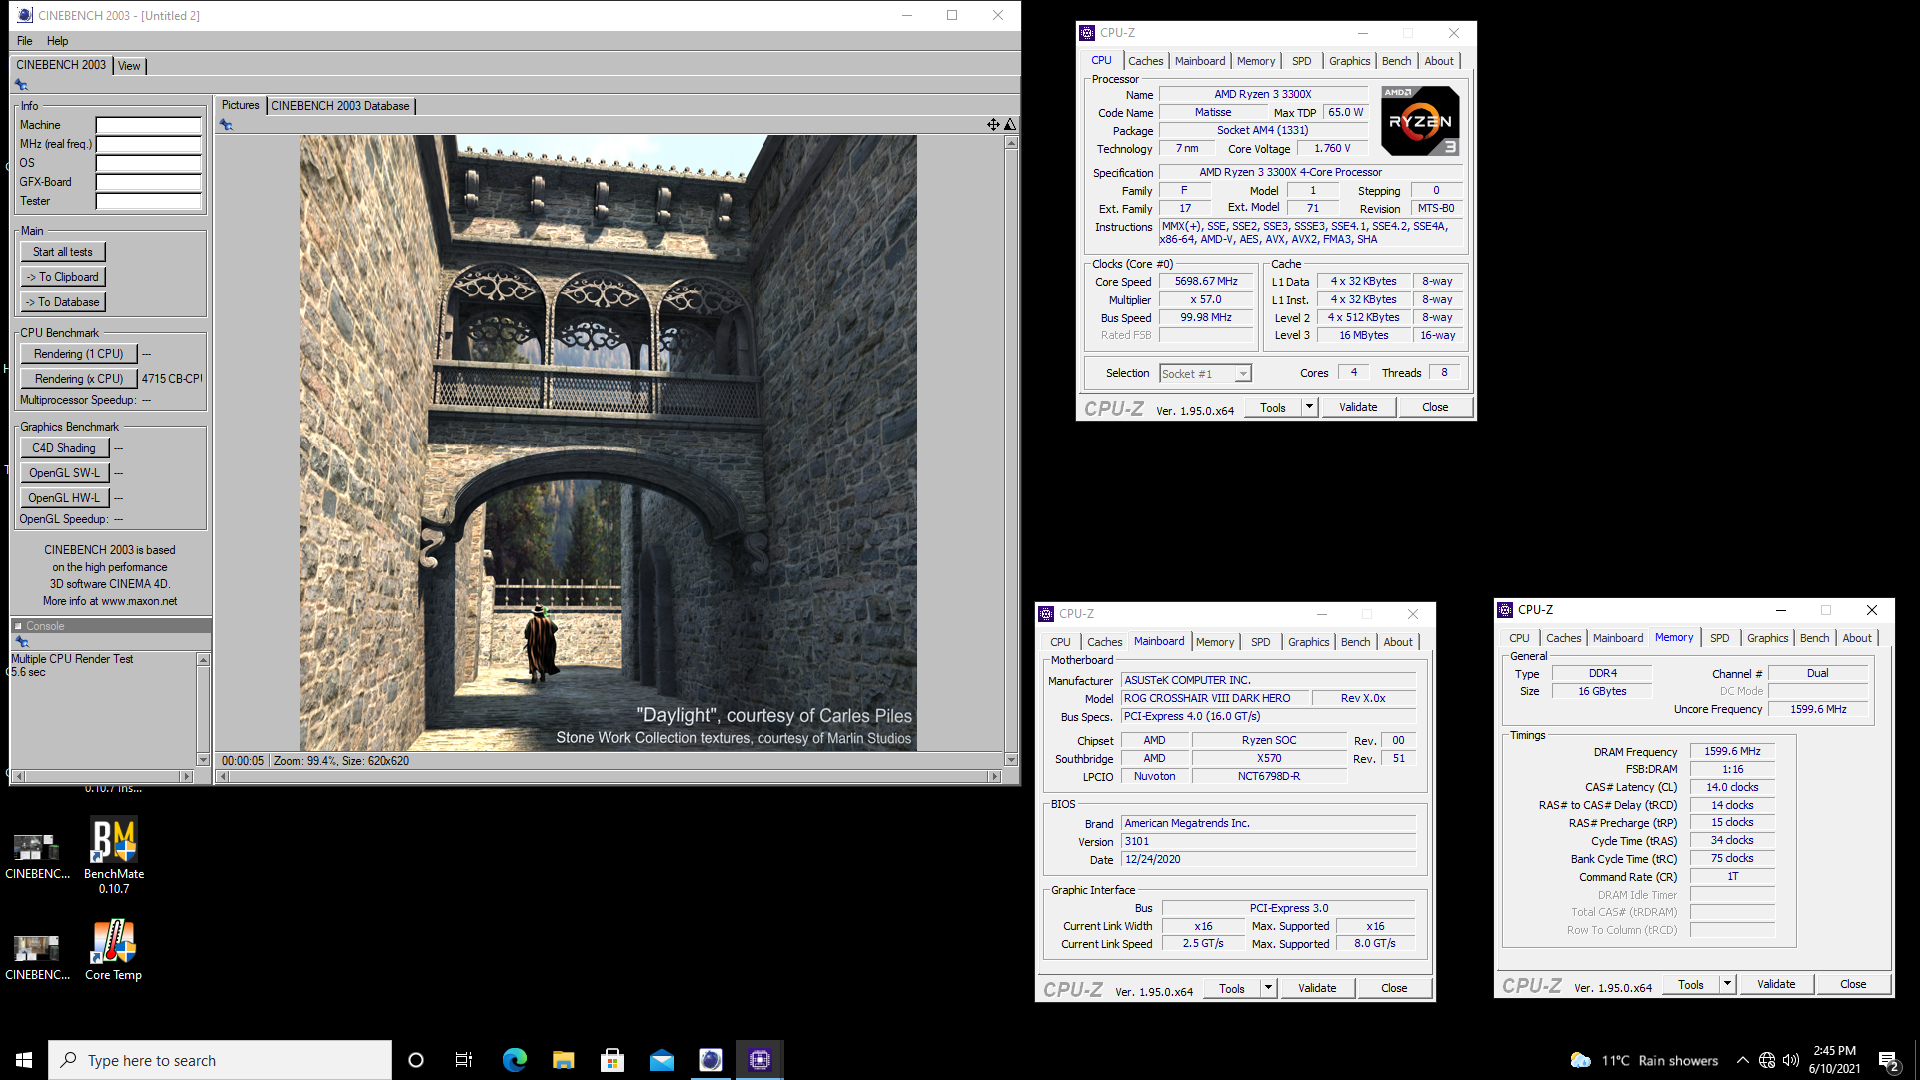Image resolution: width=1920 pixels, height=1080 pixels.
Task: Click the CPU-Z title icon in the Memory window
Action: click(x=1505, y=610)
